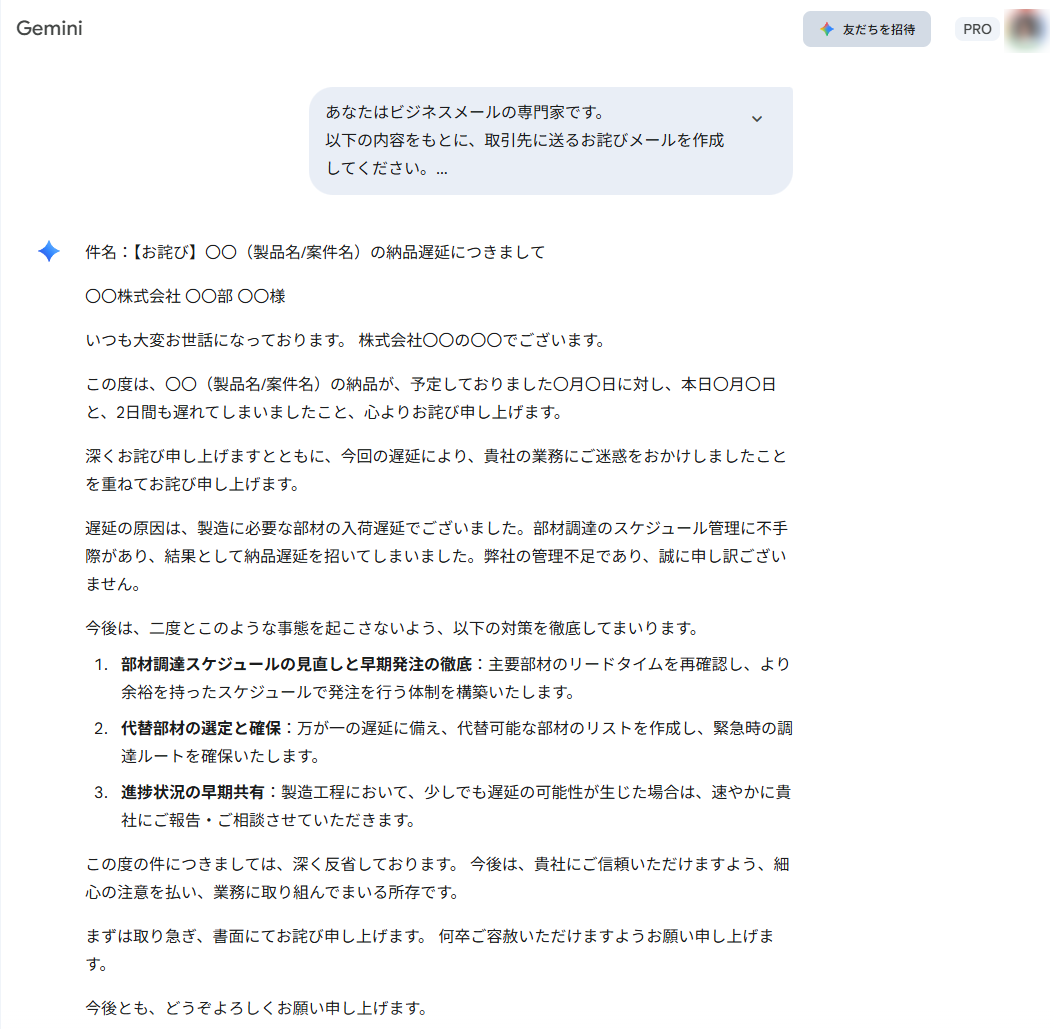The height and width of the screenshot is (1029, 1053).
Task: Click the PRO badge
Action: pos(977,30)
